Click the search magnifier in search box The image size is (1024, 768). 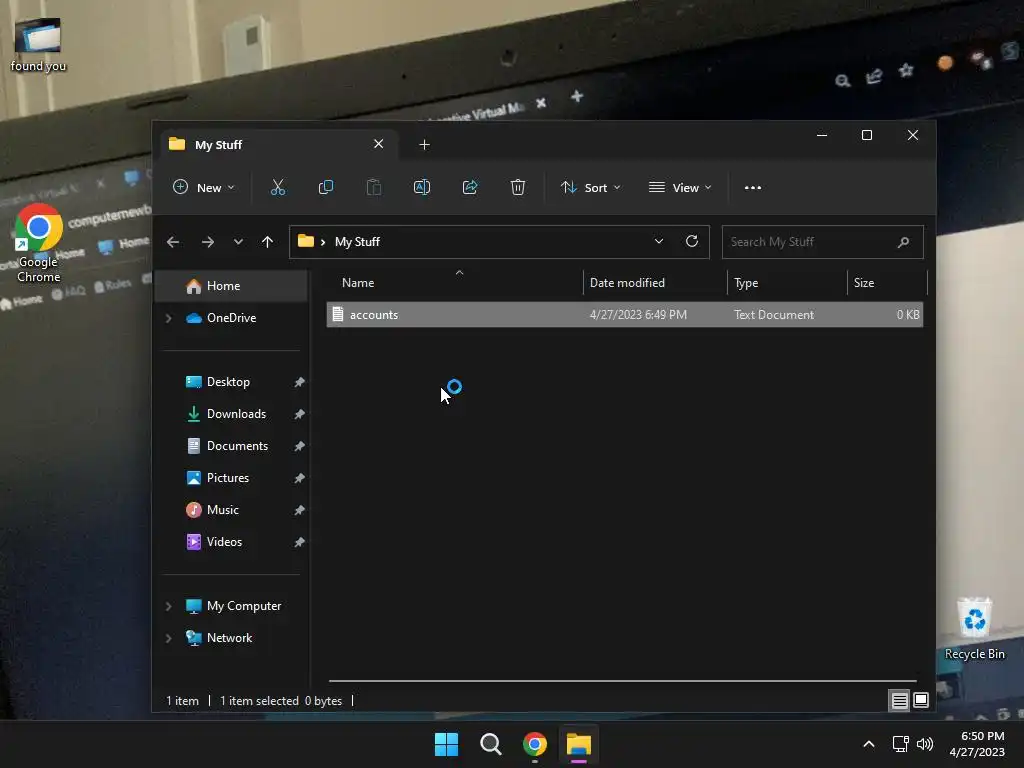pyautogui.click(x=903, y=242)
